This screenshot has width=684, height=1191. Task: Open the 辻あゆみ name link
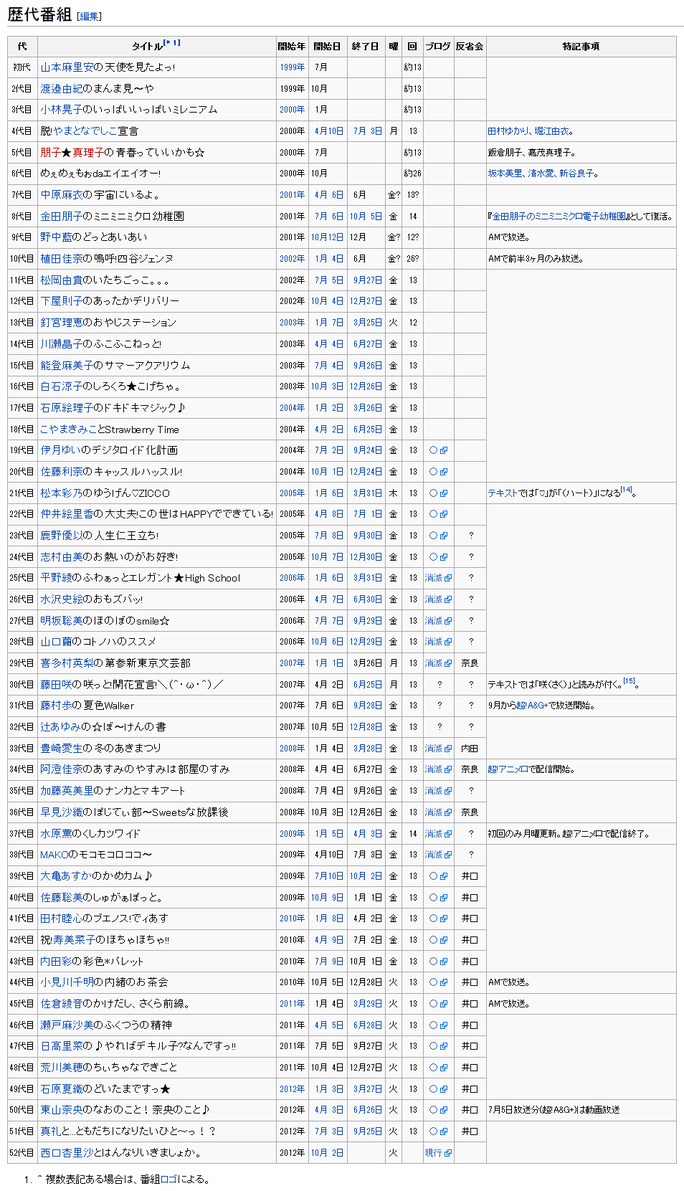click(62, 727)
